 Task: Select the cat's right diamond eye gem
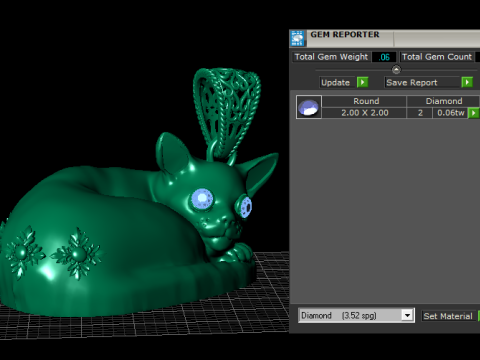246,207
